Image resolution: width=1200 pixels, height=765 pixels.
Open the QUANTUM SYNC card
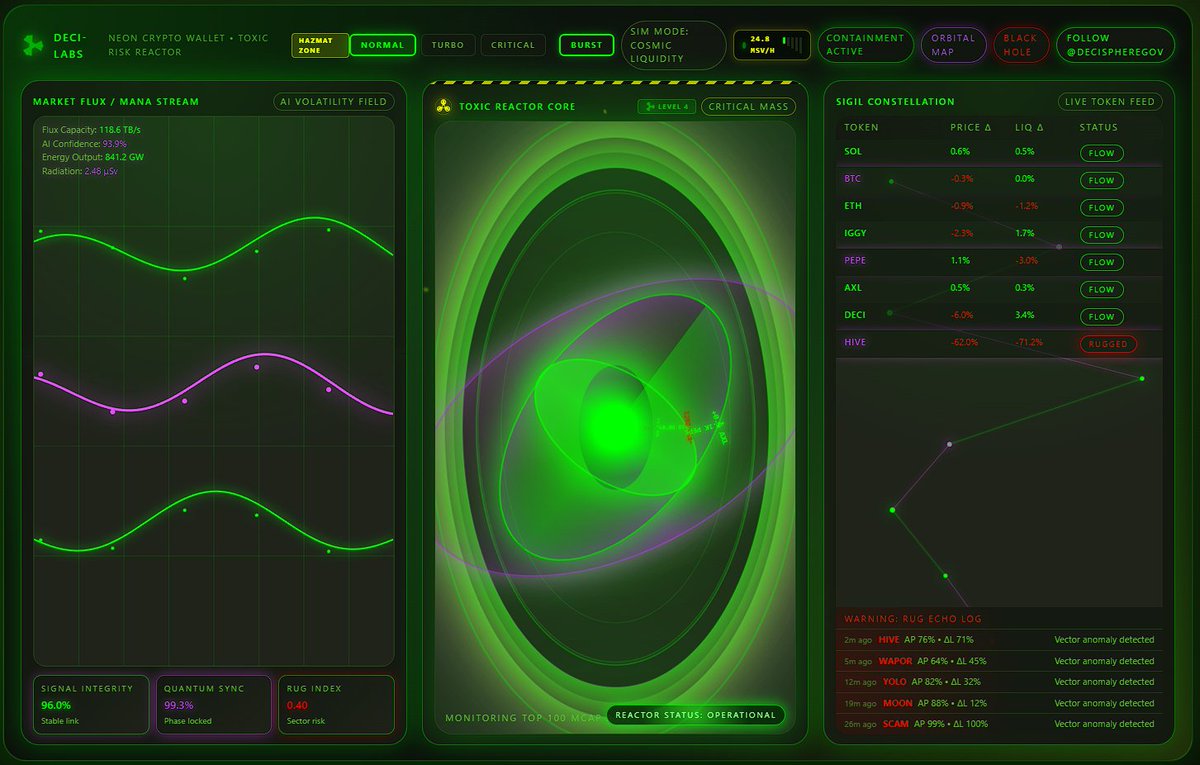point(214,705)
